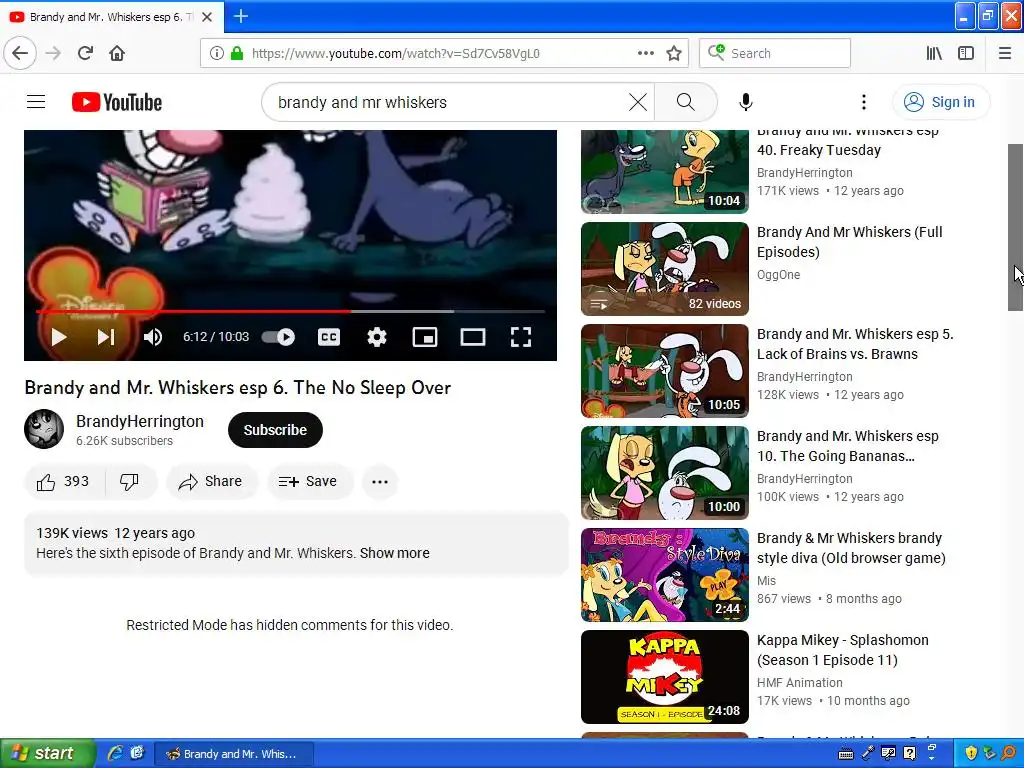Viewport: 1024px width, 768px height.
Task: Open the help question mark tray icon
Action: pyautogui.click(x=910, y=753)
